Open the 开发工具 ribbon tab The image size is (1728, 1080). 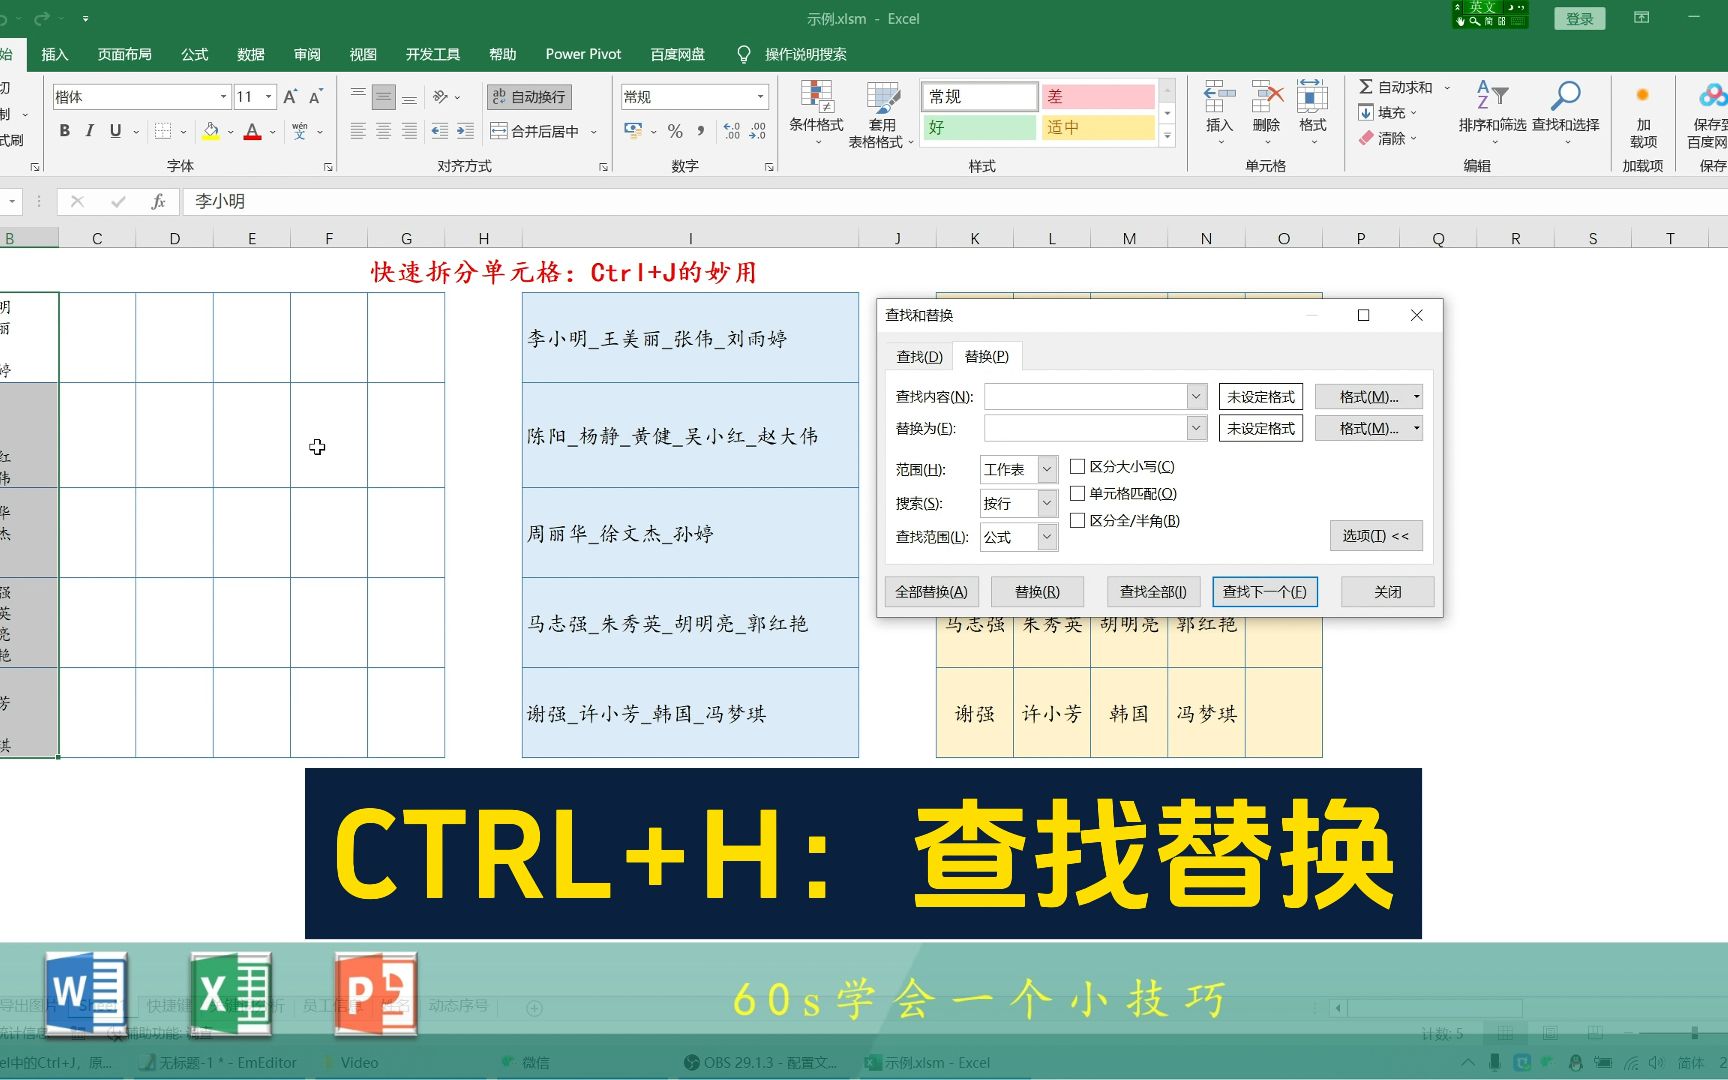[x=432, y=54]
